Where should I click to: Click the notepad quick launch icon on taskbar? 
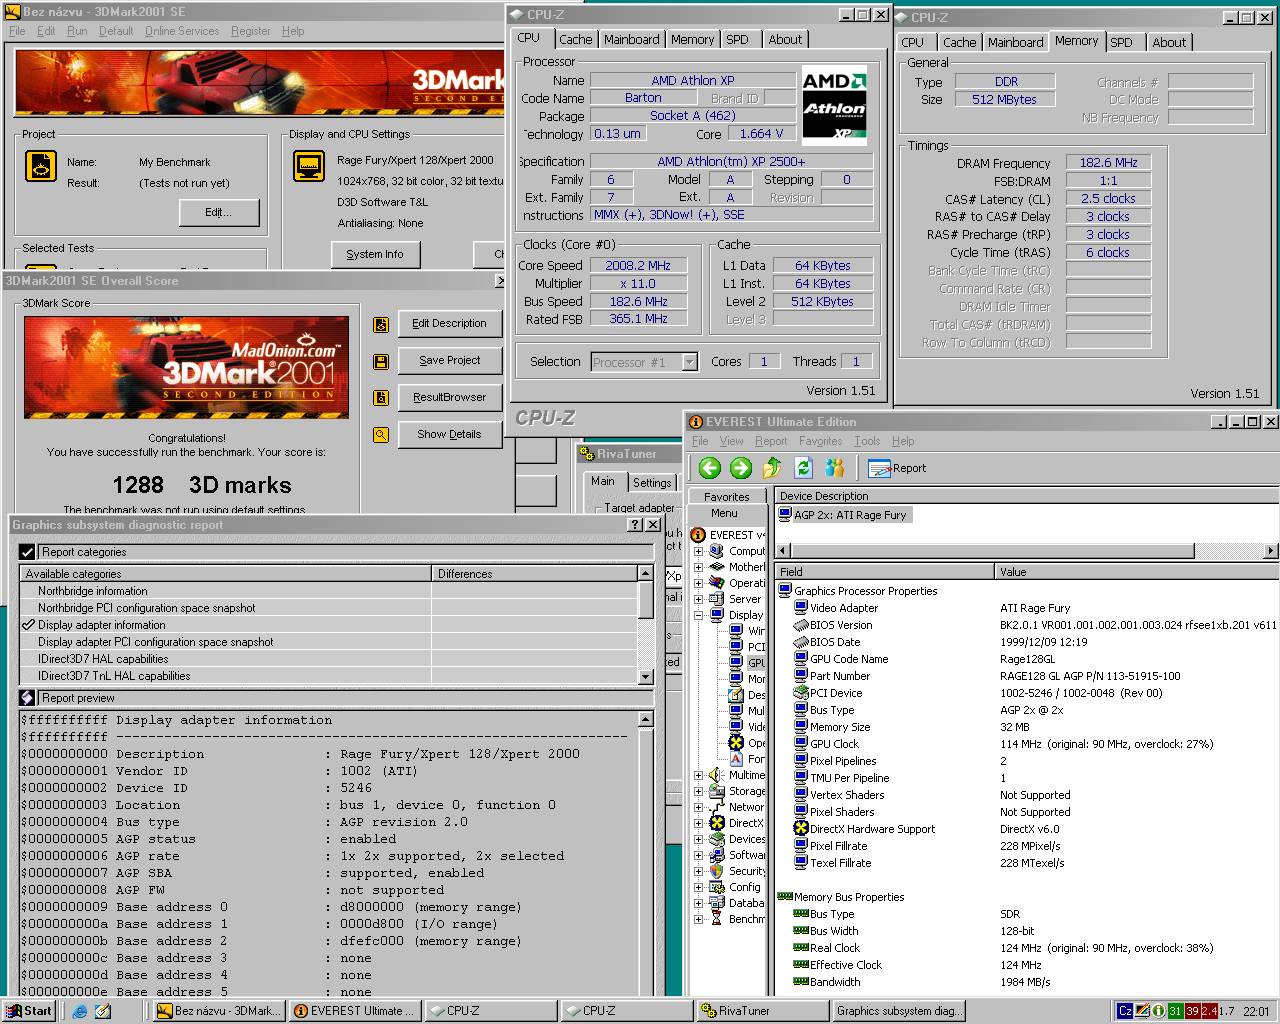[x=103, y=1011]
